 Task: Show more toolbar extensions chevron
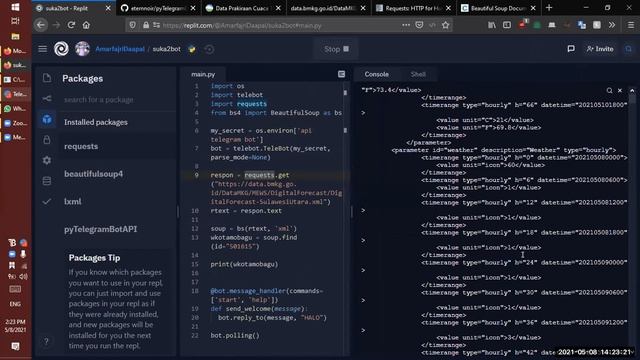(x=611, y=25)
